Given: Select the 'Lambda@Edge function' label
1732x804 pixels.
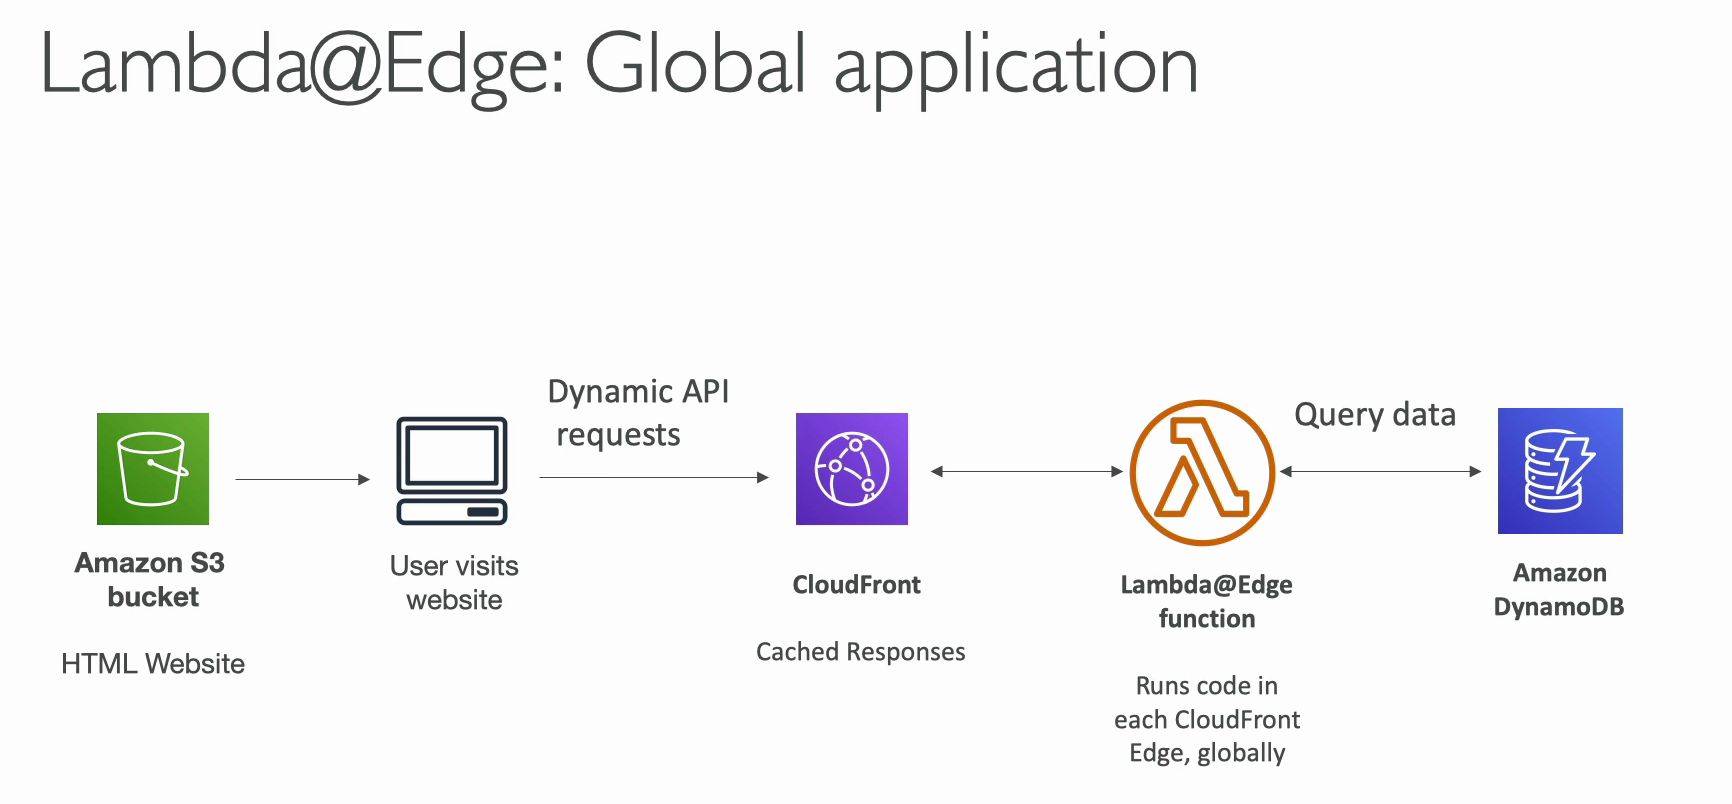Looking at the screenshot, I should 1206,601.
